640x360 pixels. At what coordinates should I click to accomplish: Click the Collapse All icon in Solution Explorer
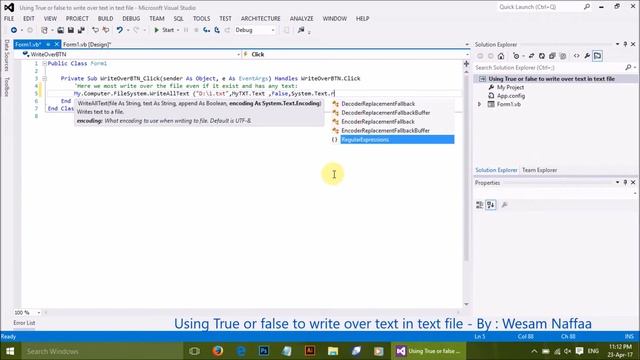[552, 56]
